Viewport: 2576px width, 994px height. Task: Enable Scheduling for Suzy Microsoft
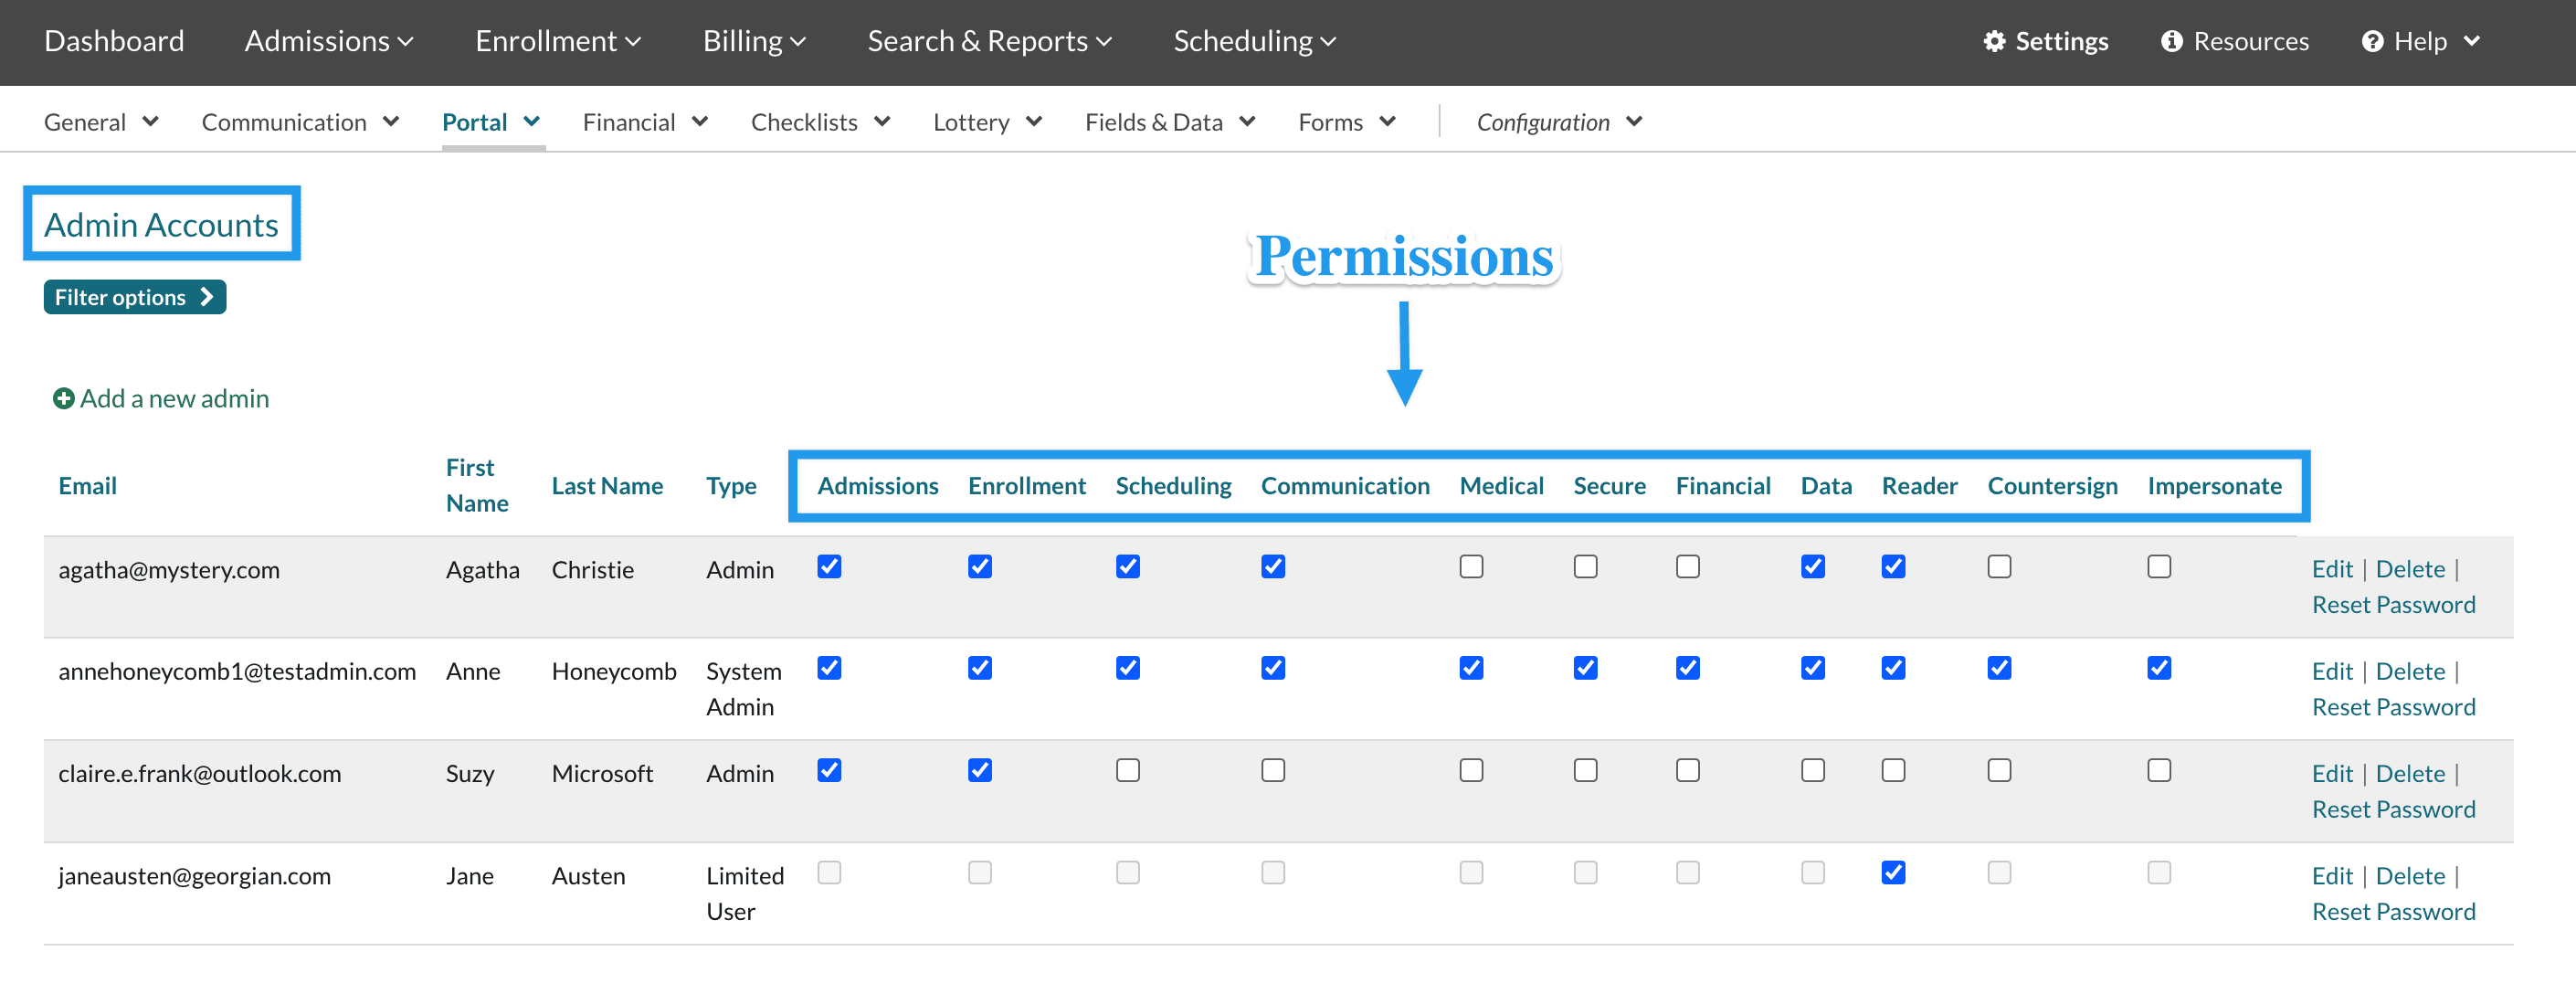[x=1128, y=771]
